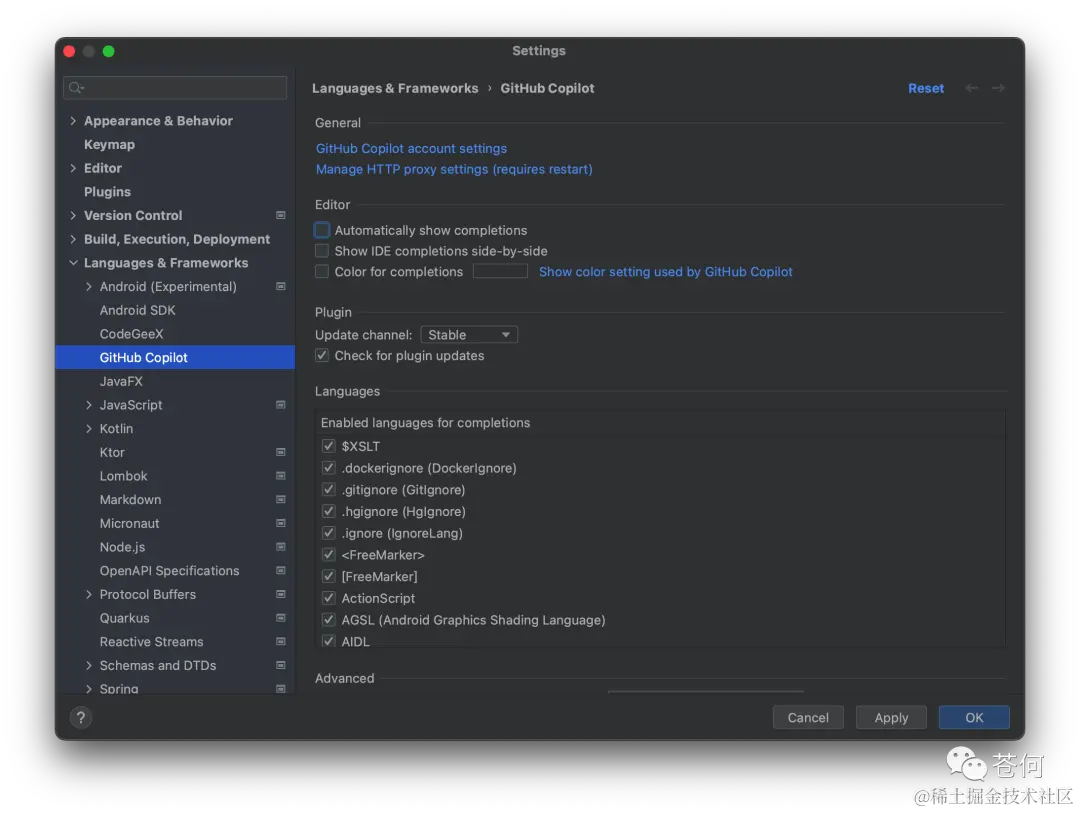The image size is (1080, 813).
Task: Click project-level icon next to Android (Experimental)
Action: point(281,287)
